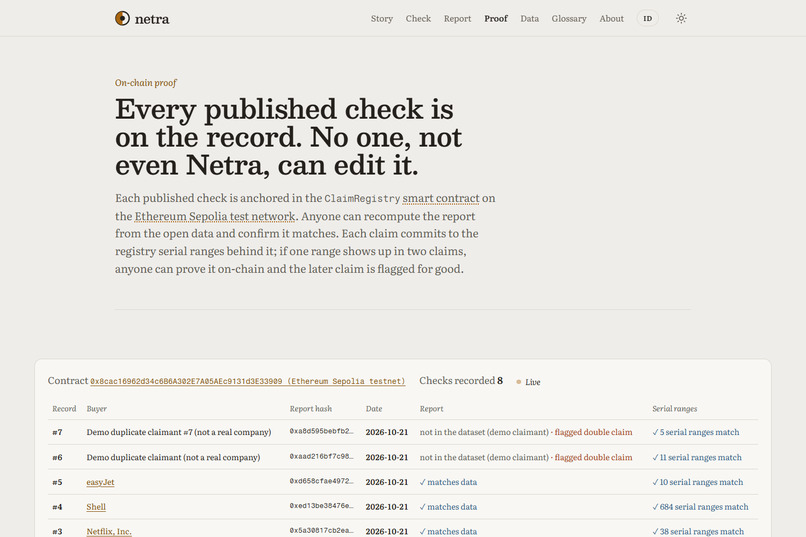Screen dimensions: 806x537
Task: Click record number #4
Action: [x=57, y=507]
